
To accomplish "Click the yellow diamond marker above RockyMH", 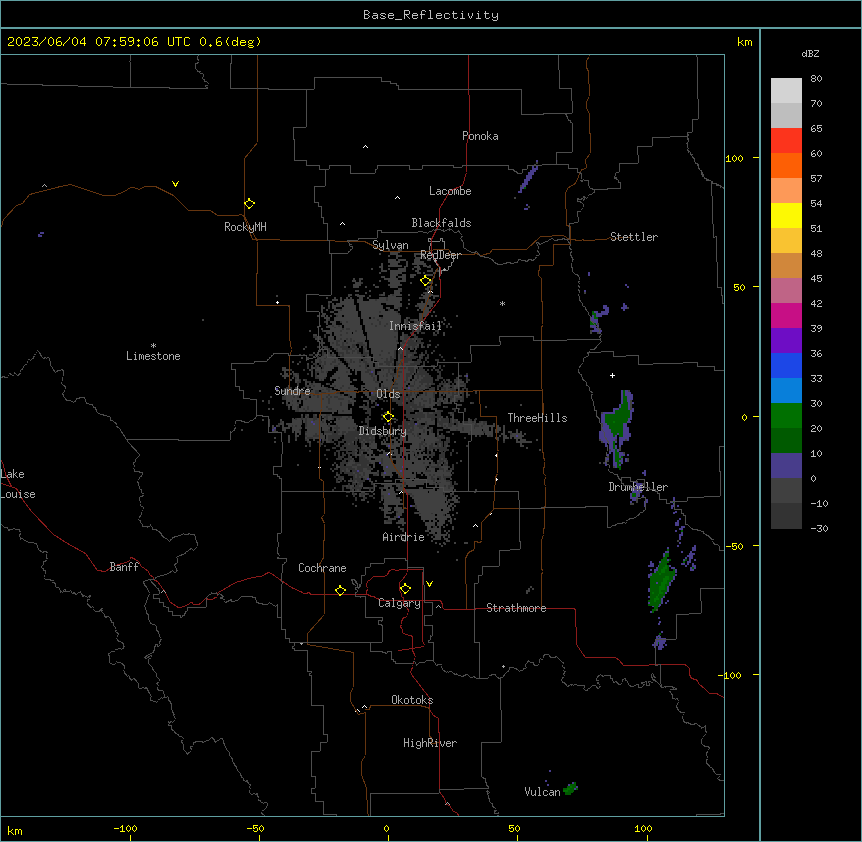I will coord(250,203).
